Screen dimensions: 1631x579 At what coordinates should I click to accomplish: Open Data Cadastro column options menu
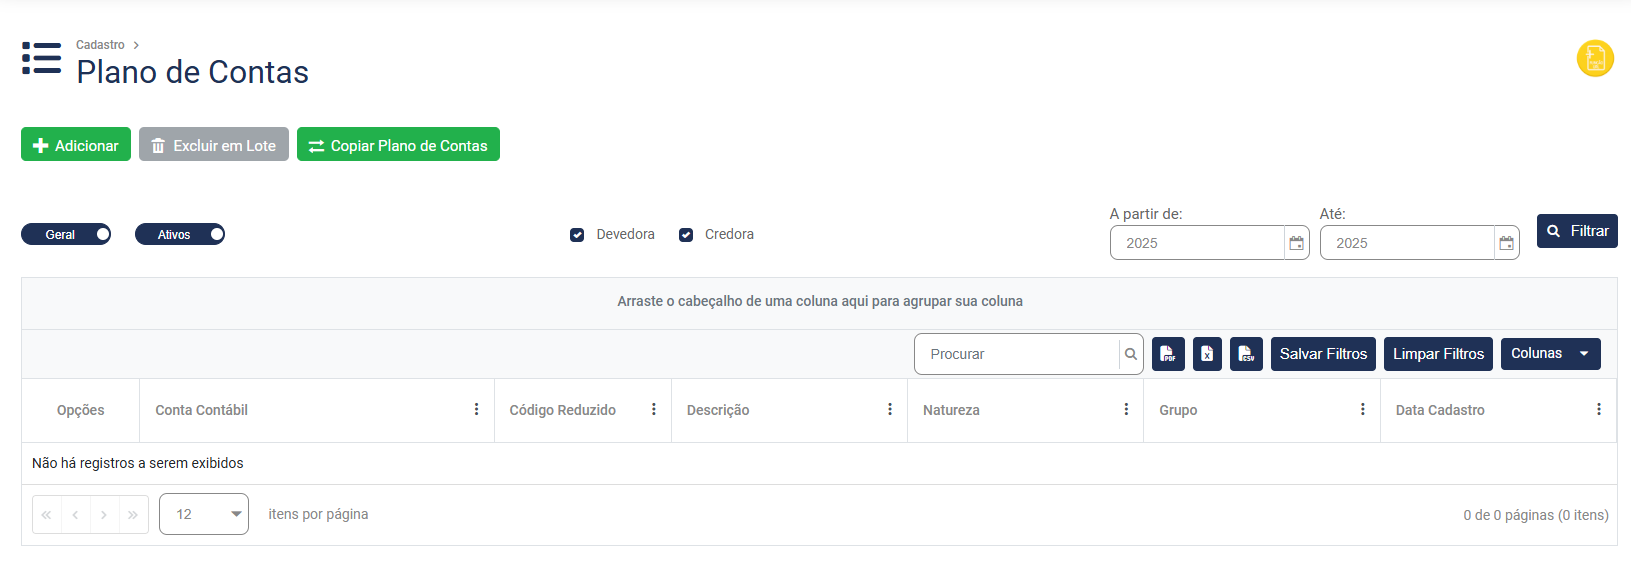coord(1599,410)
